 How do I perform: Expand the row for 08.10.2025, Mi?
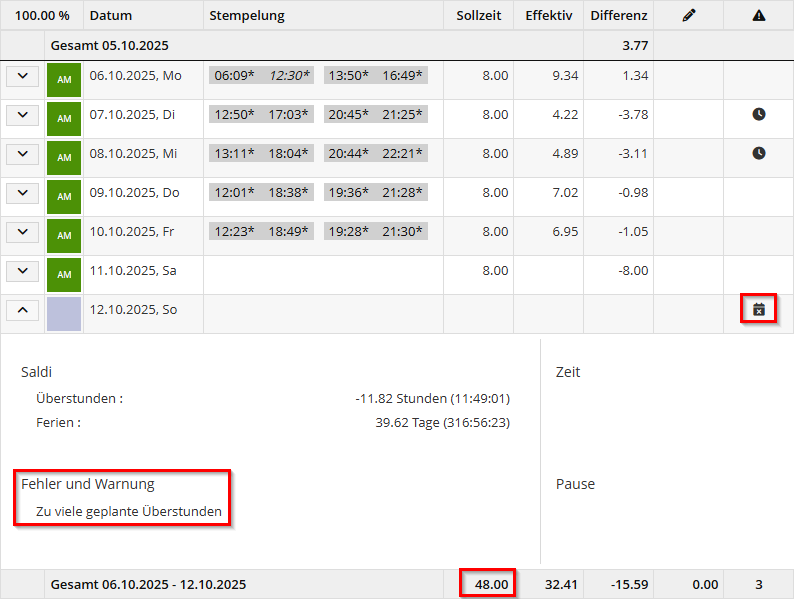(x=22, y=154)
